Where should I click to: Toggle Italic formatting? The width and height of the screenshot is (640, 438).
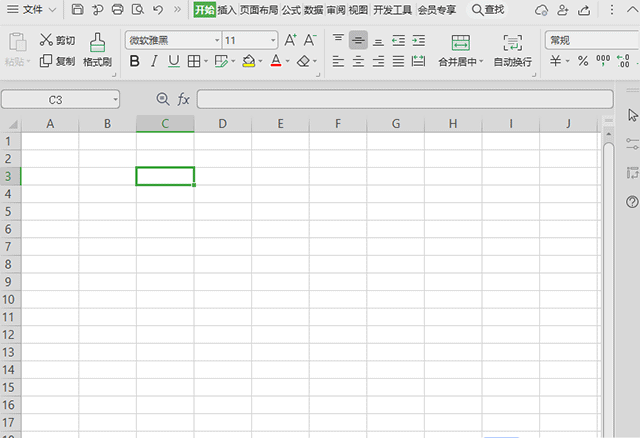pos(154,61)
